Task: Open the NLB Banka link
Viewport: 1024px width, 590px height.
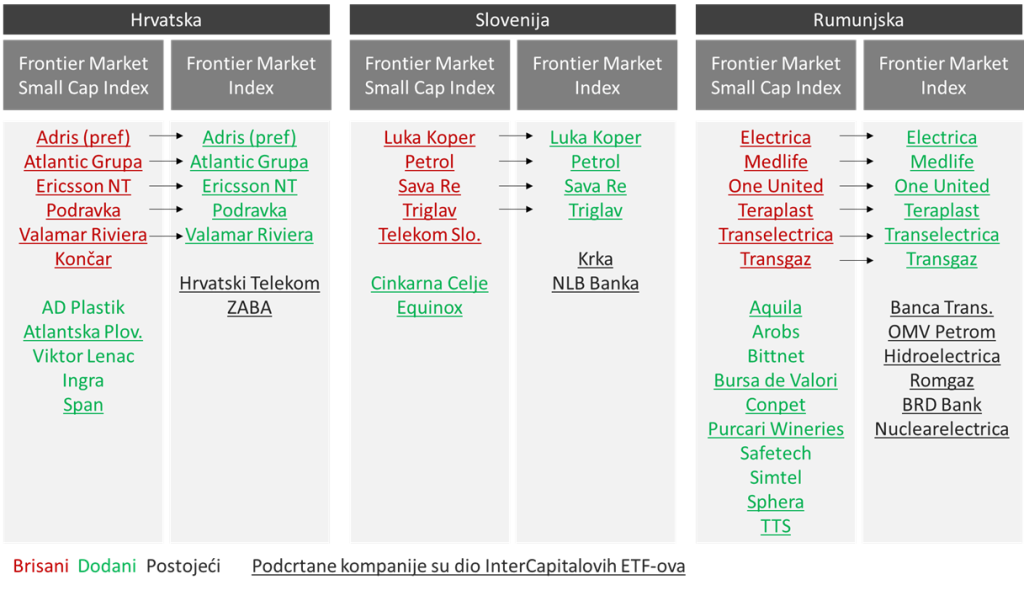Action: pyautogui.click(x=596, y=283)
